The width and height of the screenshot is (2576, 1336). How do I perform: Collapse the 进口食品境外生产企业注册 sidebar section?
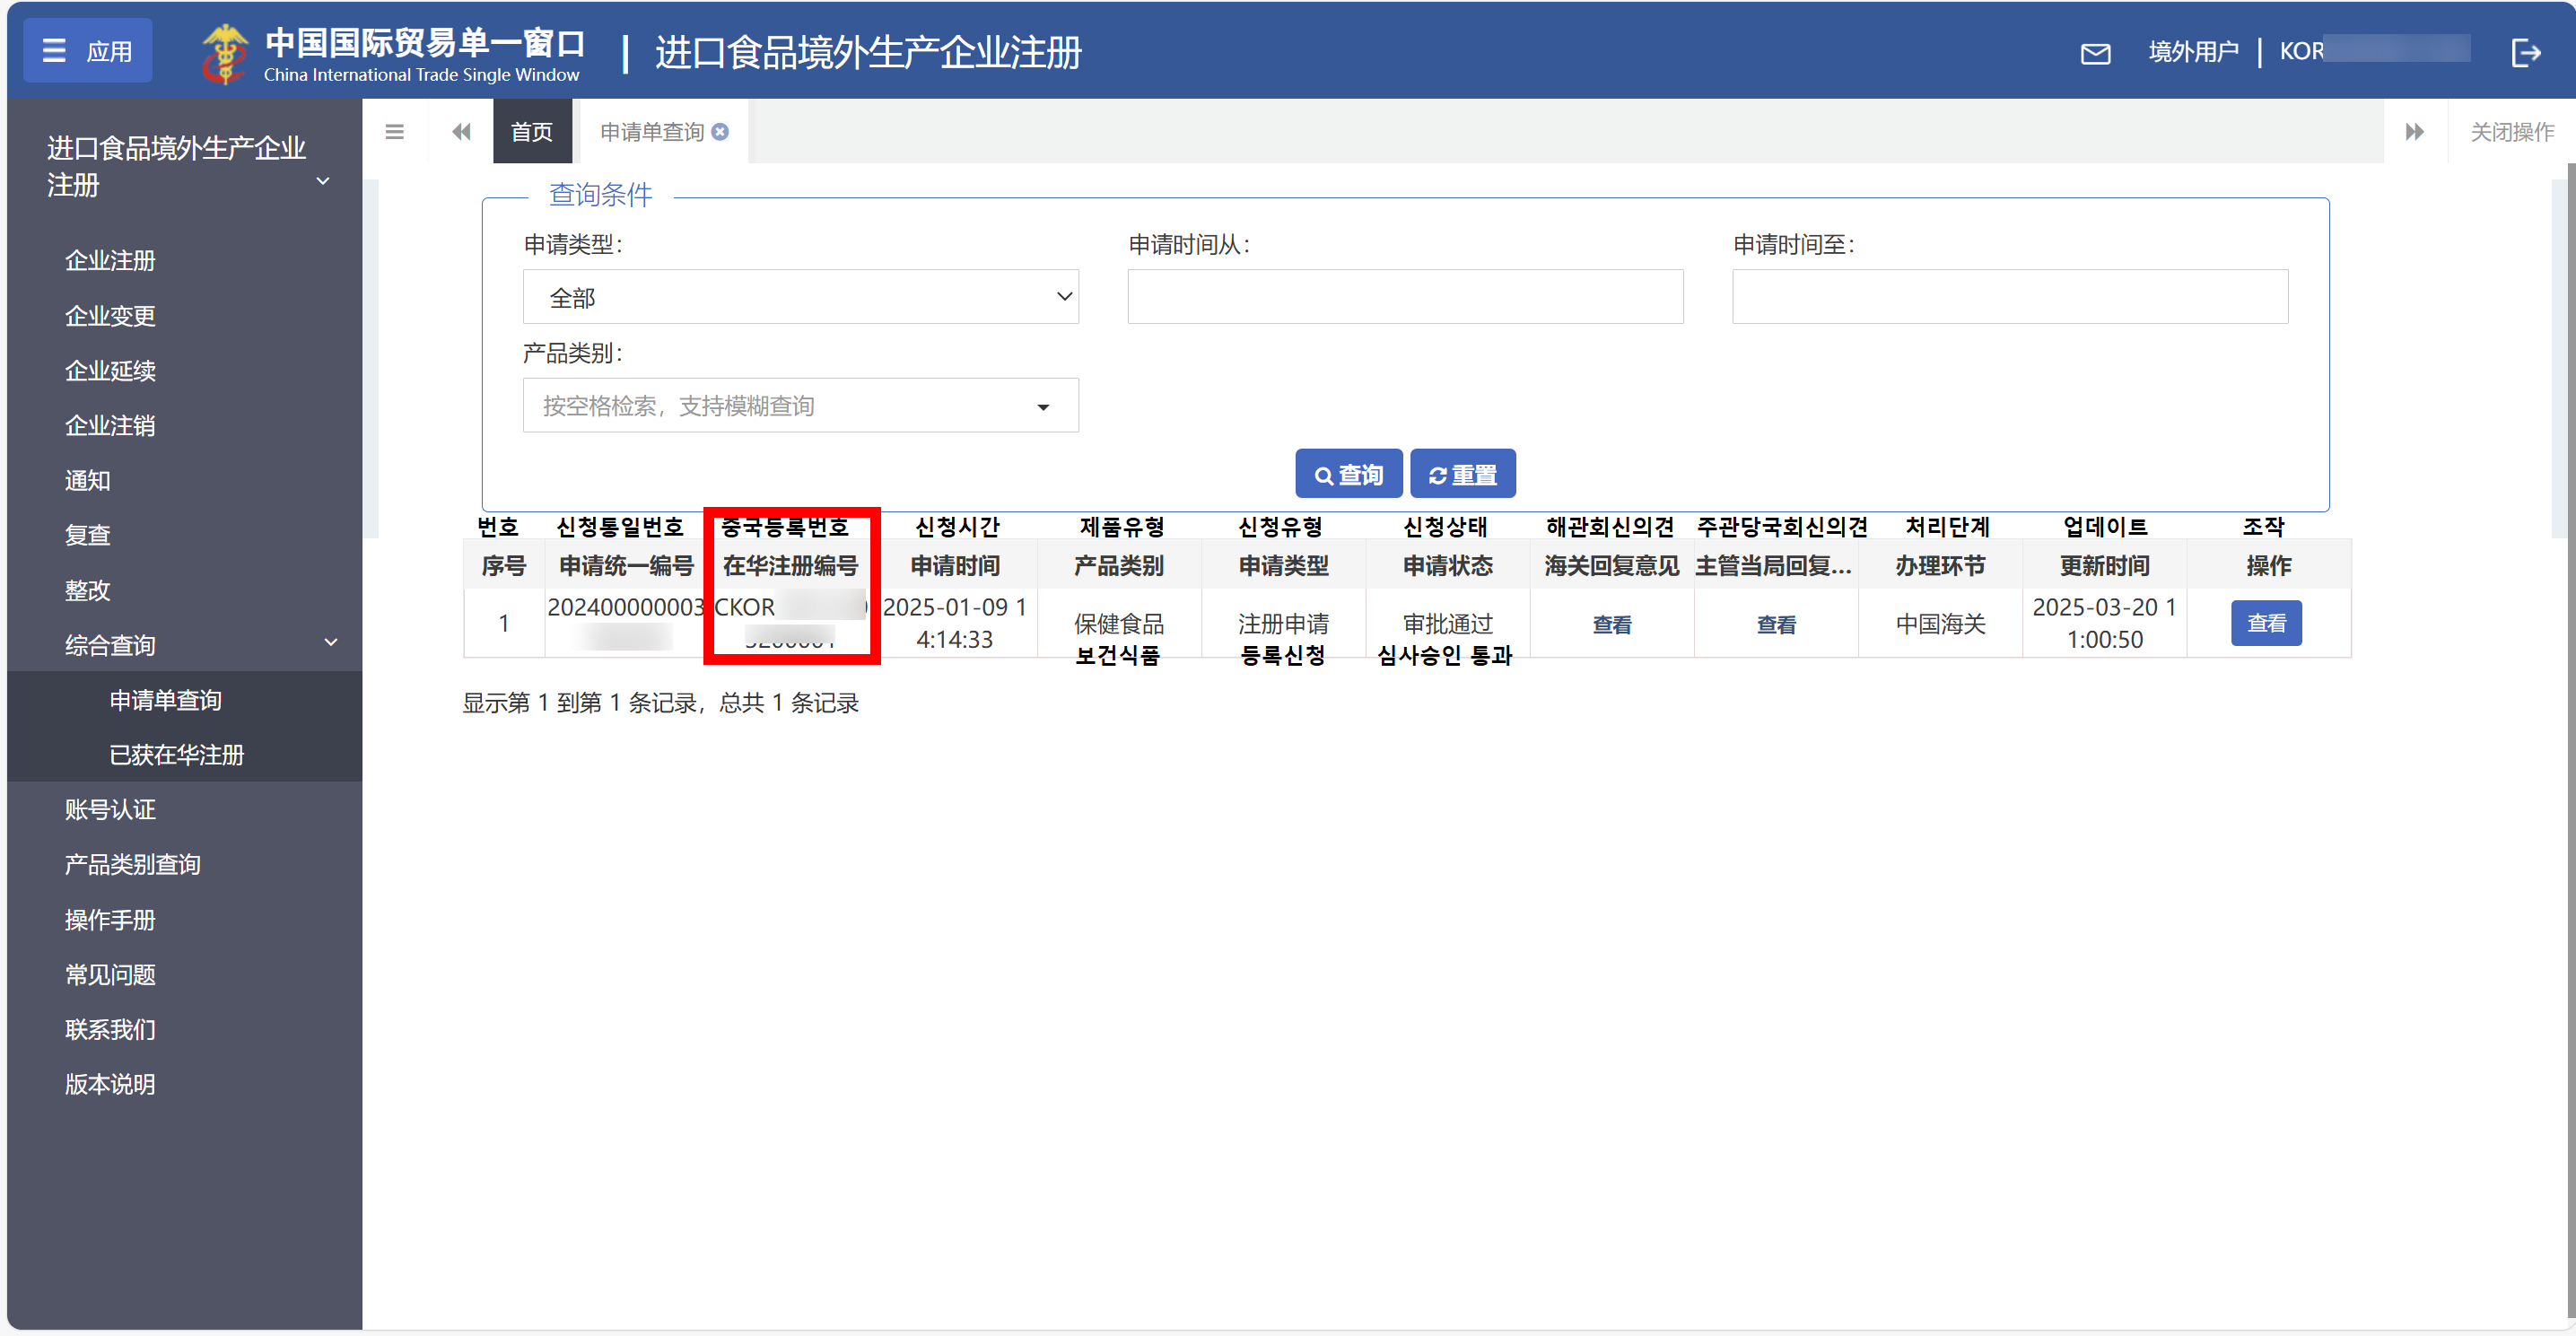click(x=185, y=166)
